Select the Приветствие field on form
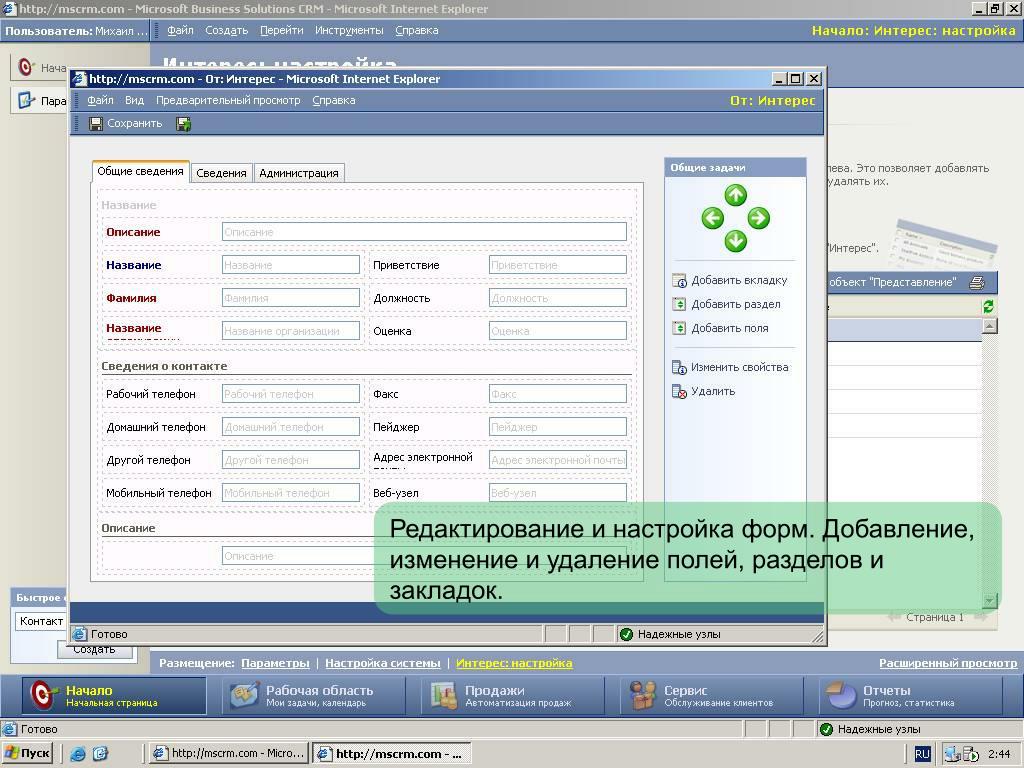The height and width of the screenshot is (768, 1024). [558, 265]
